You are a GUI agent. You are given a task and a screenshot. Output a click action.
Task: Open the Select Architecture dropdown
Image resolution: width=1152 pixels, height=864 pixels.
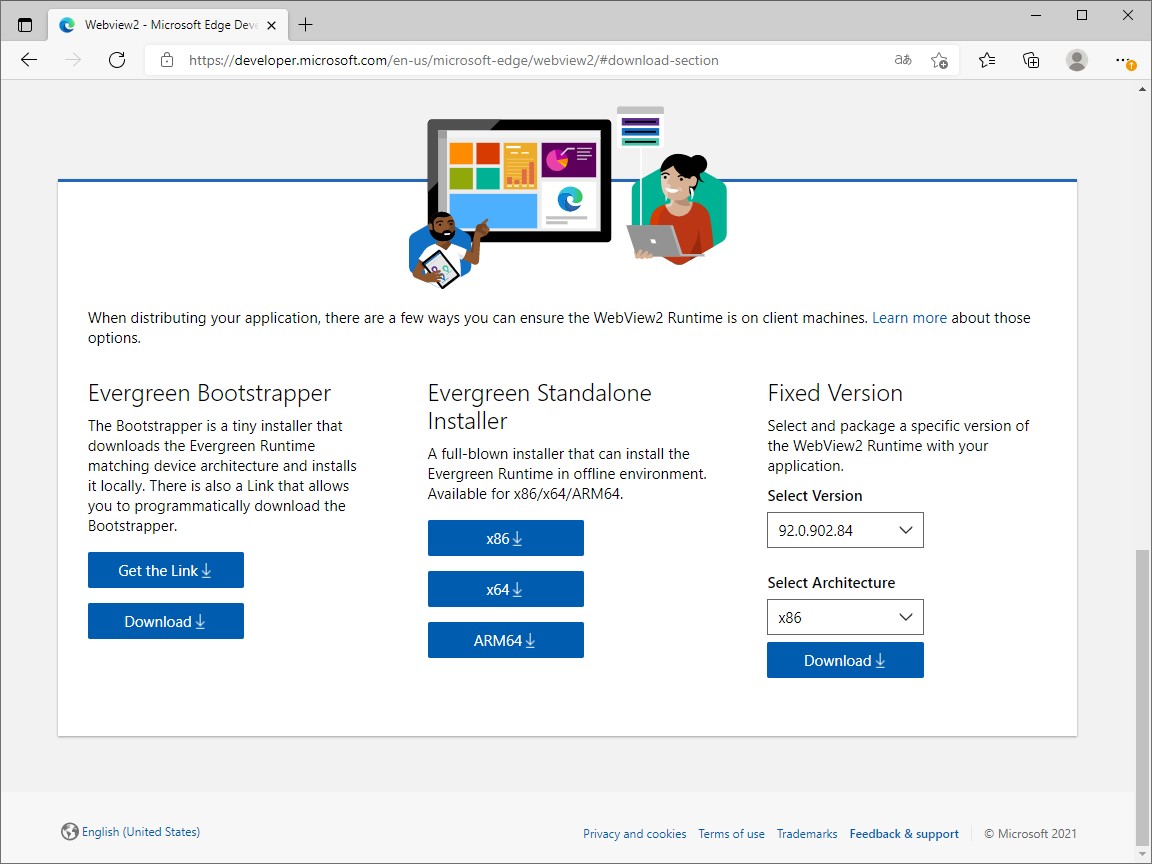click(x=845, y=617)
